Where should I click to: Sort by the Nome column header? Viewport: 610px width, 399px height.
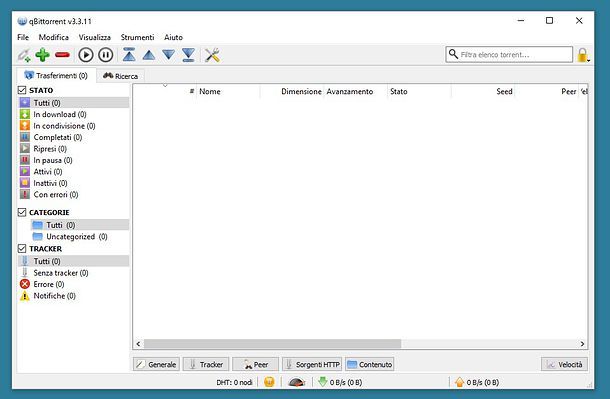coord(228,91)
